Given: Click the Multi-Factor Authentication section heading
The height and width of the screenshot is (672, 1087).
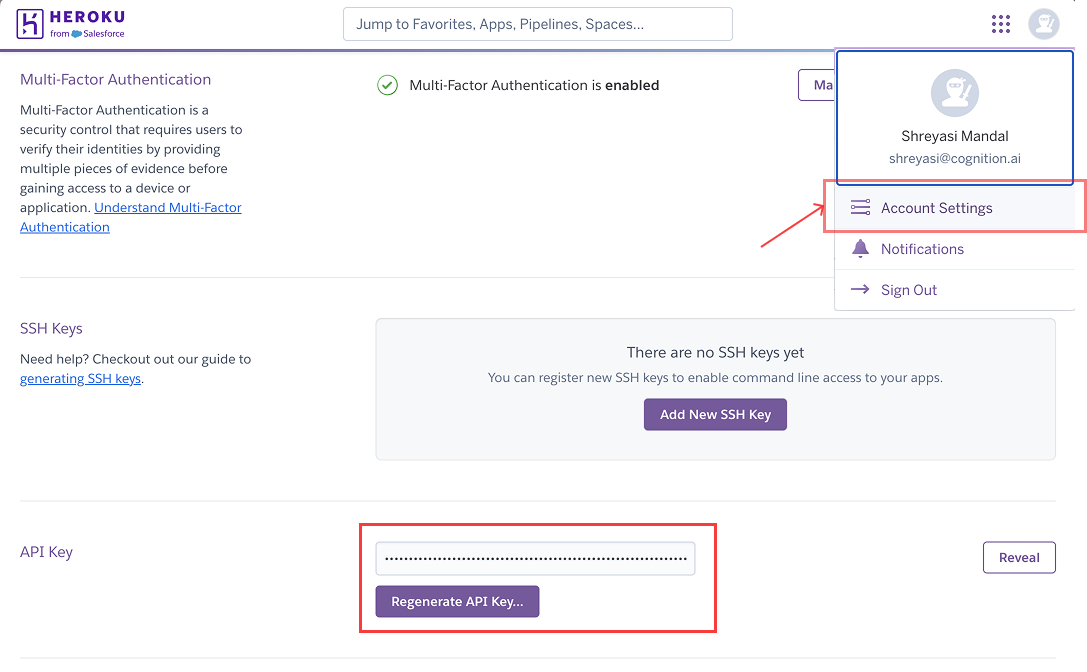Looking at the screenshot, I should point(115,79).
